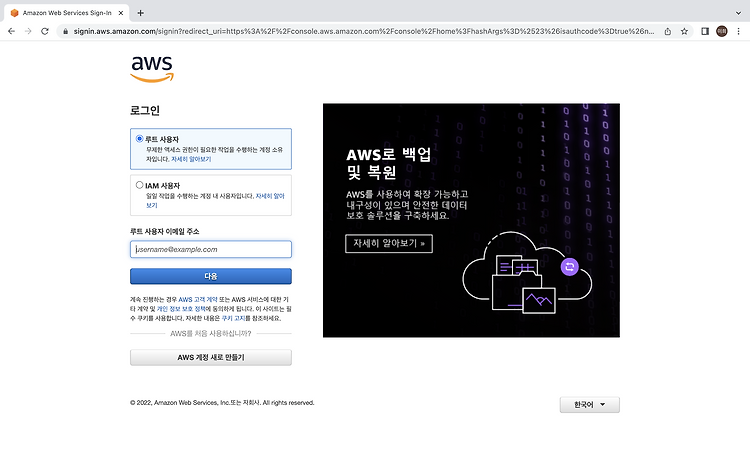
Task: Click the blue 다음 button
Action: click(211, 276)
